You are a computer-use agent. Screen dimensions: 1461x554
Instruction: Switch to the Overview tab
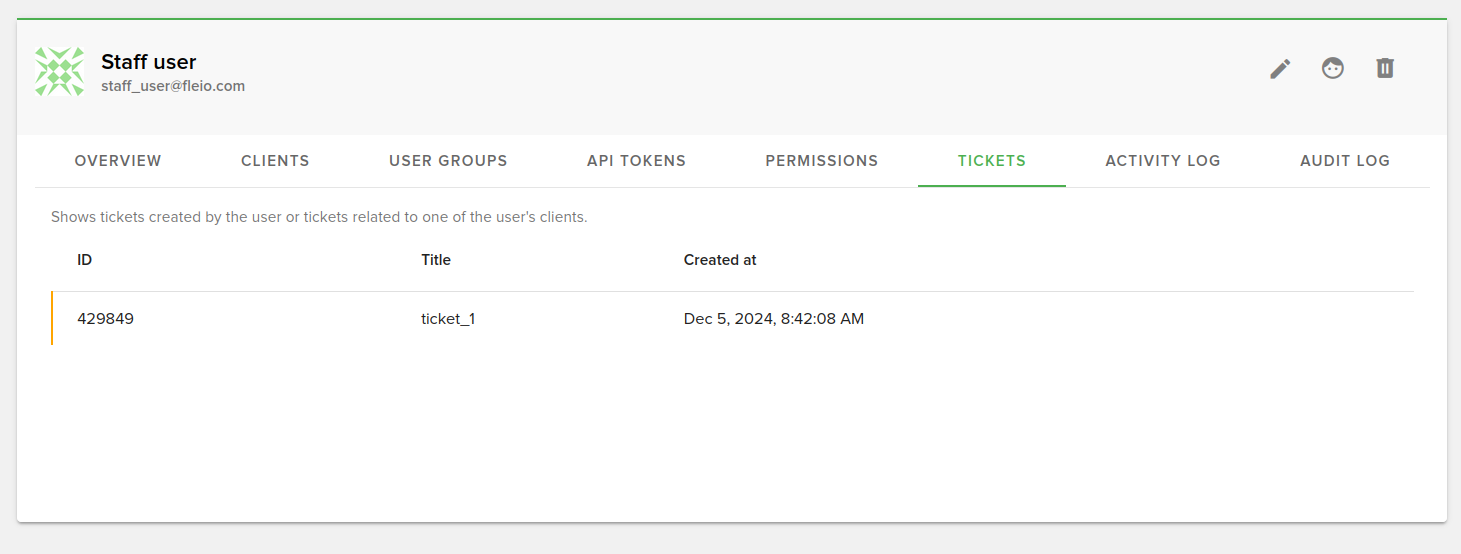[118, 161]
